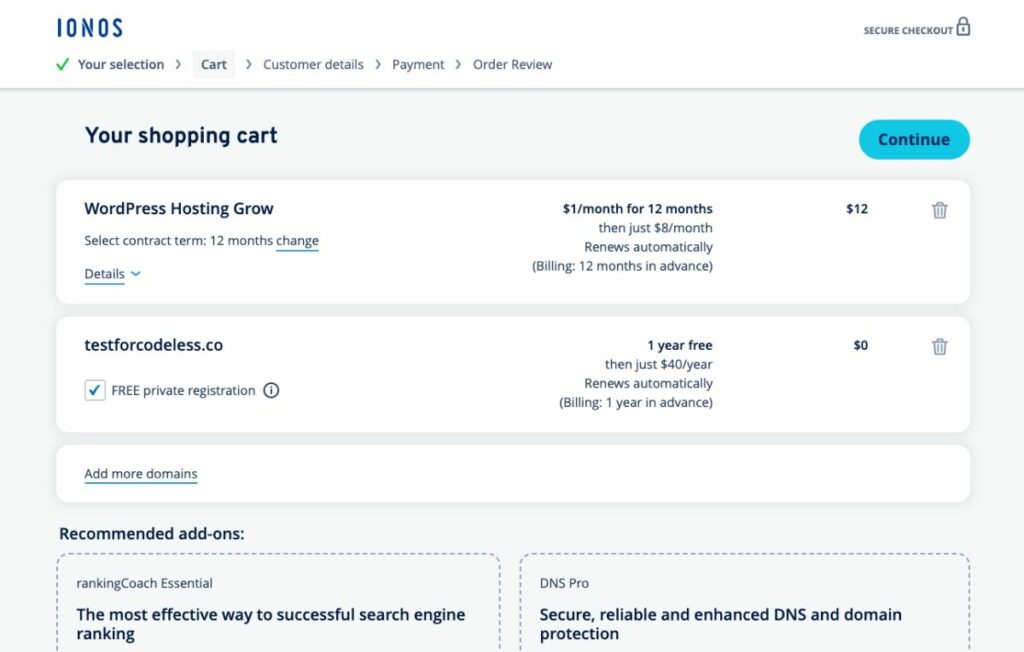Delete WordPress Hosting Grow from cart
The height and width of the screenshot is (652, 1024).
[939, 210]
